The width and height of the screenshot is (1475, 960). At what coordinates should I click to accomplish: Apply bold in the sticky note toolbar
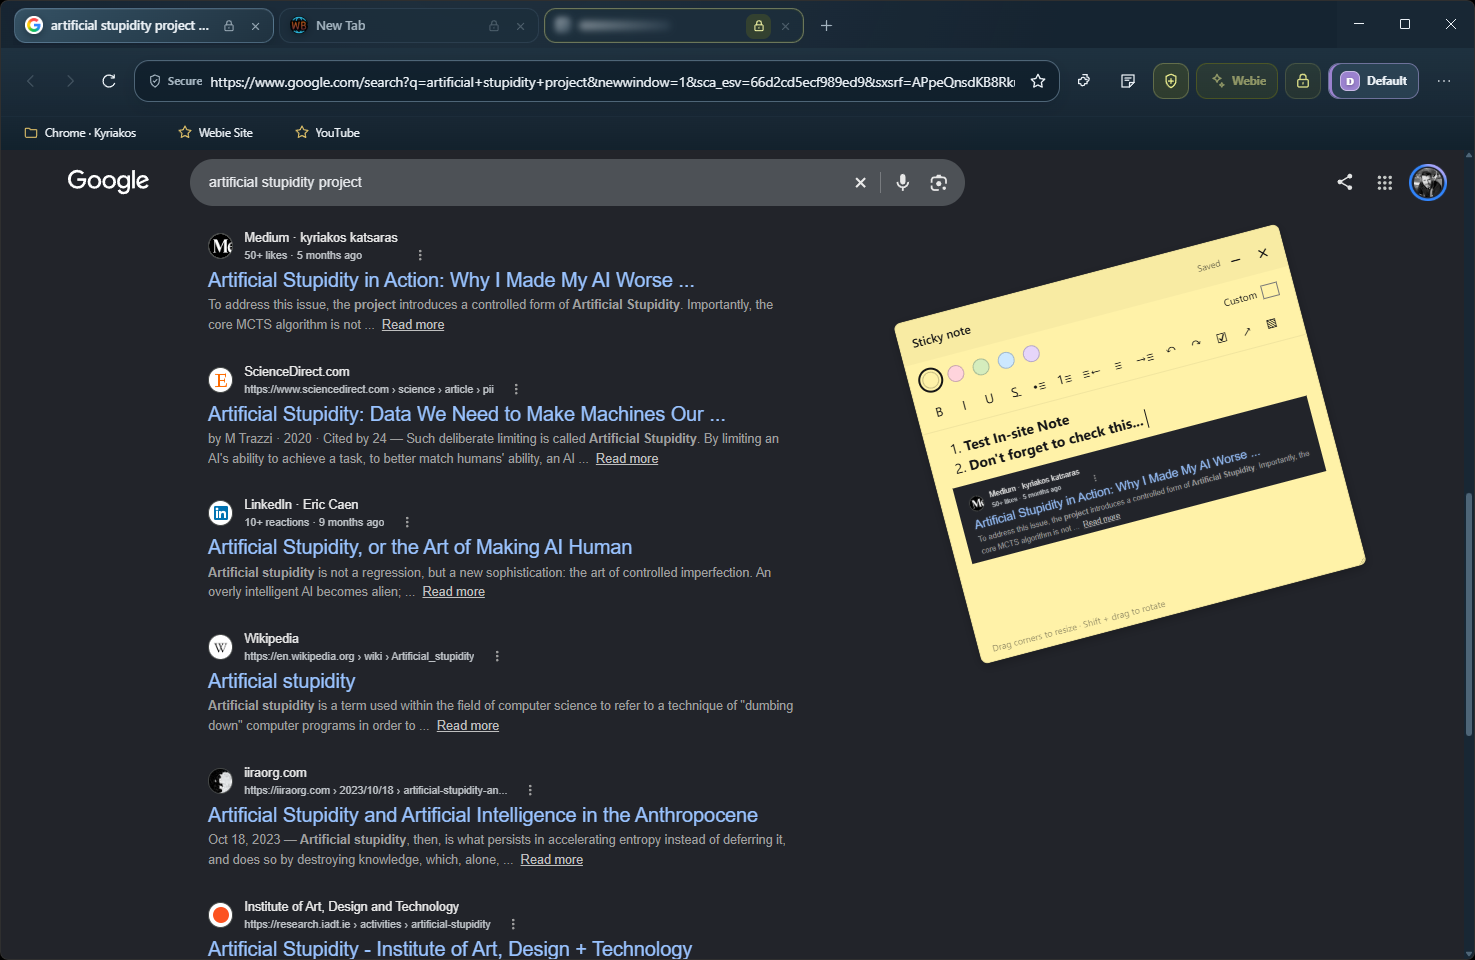(x=939, y=412)
